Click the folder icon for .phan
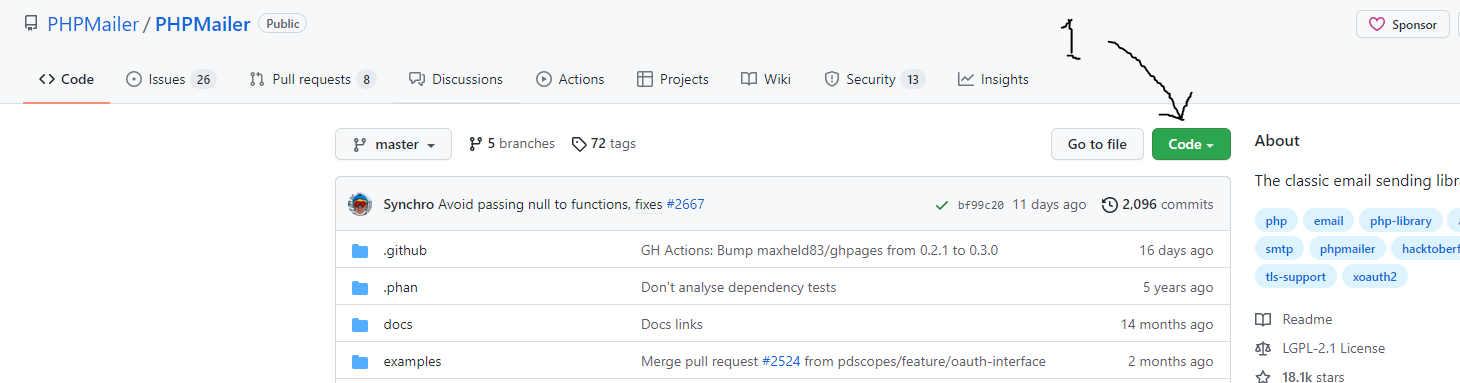 tap(360, 288)
